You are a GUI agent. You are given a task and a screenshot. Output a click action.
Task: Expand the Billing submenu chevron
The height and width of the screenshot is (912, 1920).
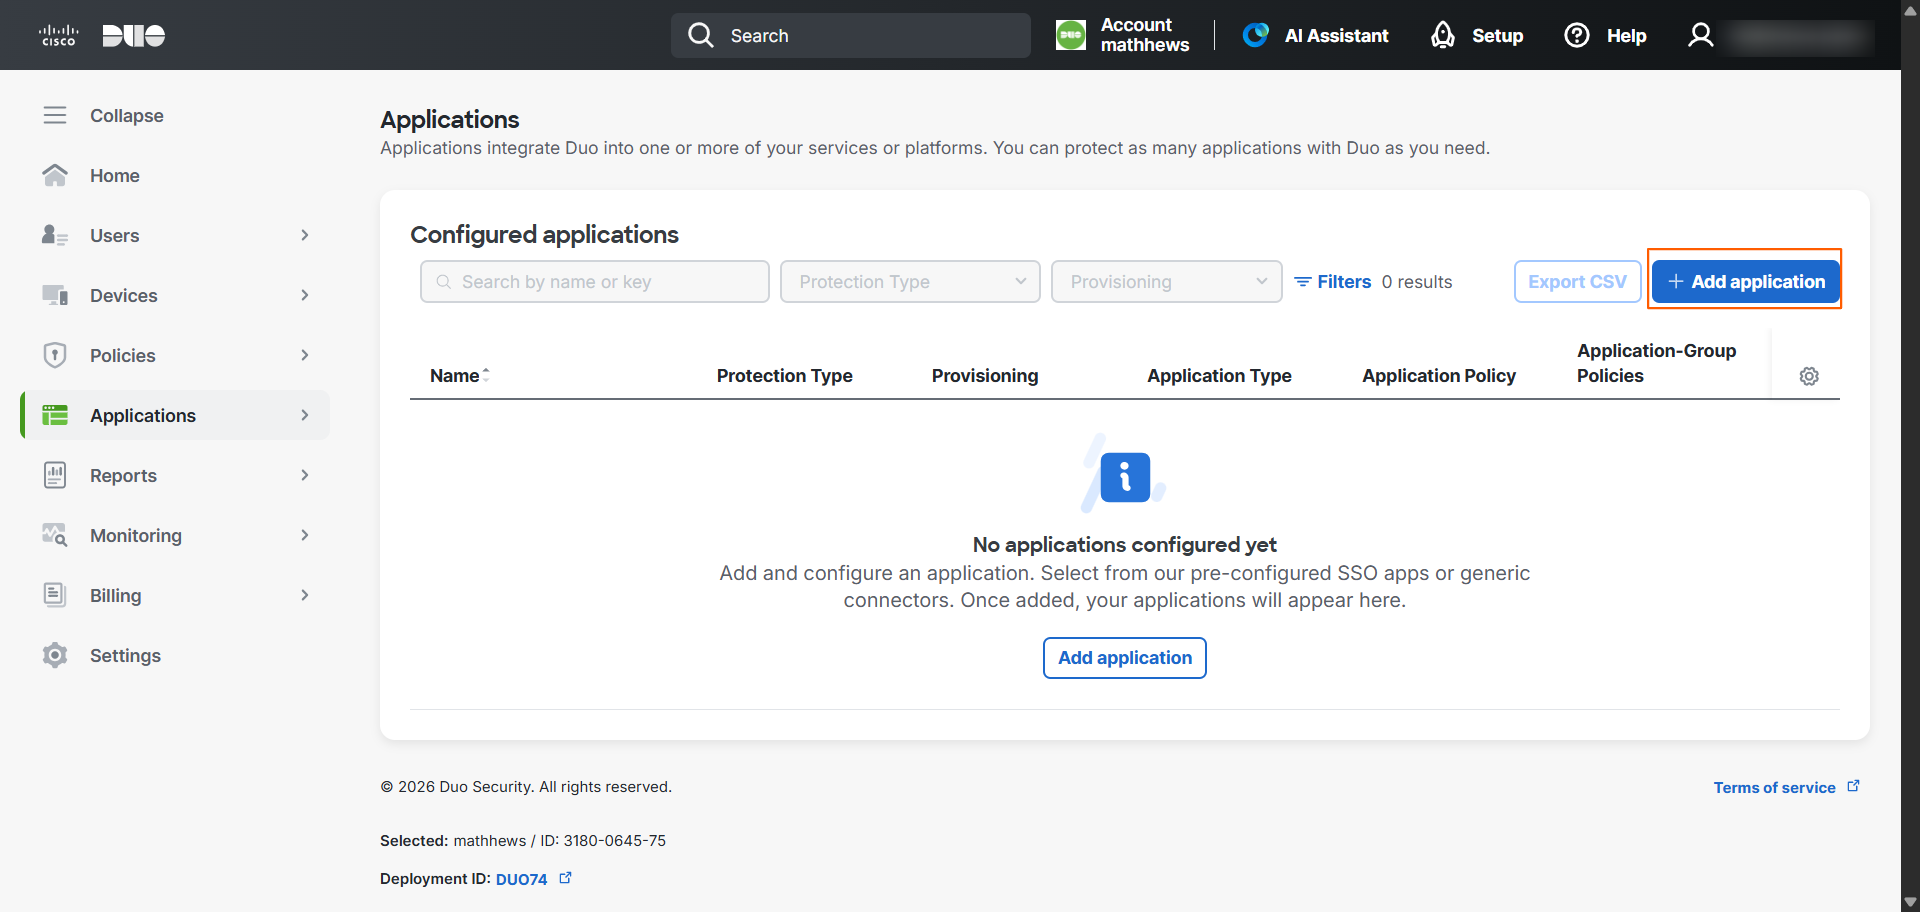click(305, 595)
